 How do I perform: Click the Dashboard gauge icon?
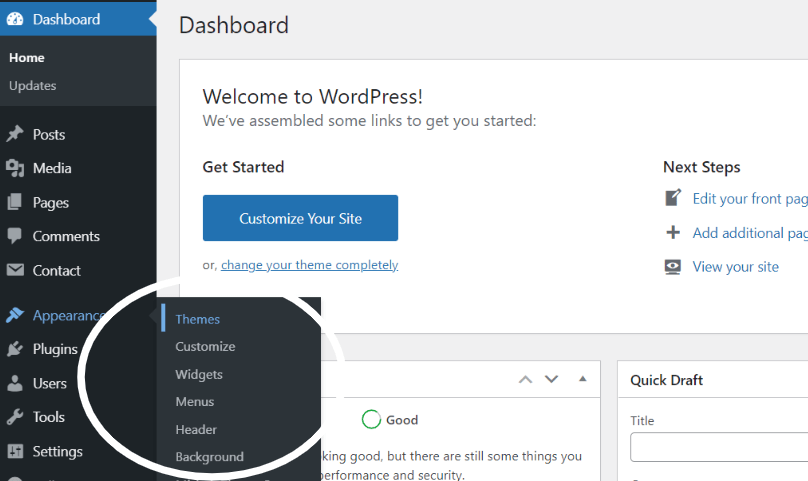(x=15, y=19)
